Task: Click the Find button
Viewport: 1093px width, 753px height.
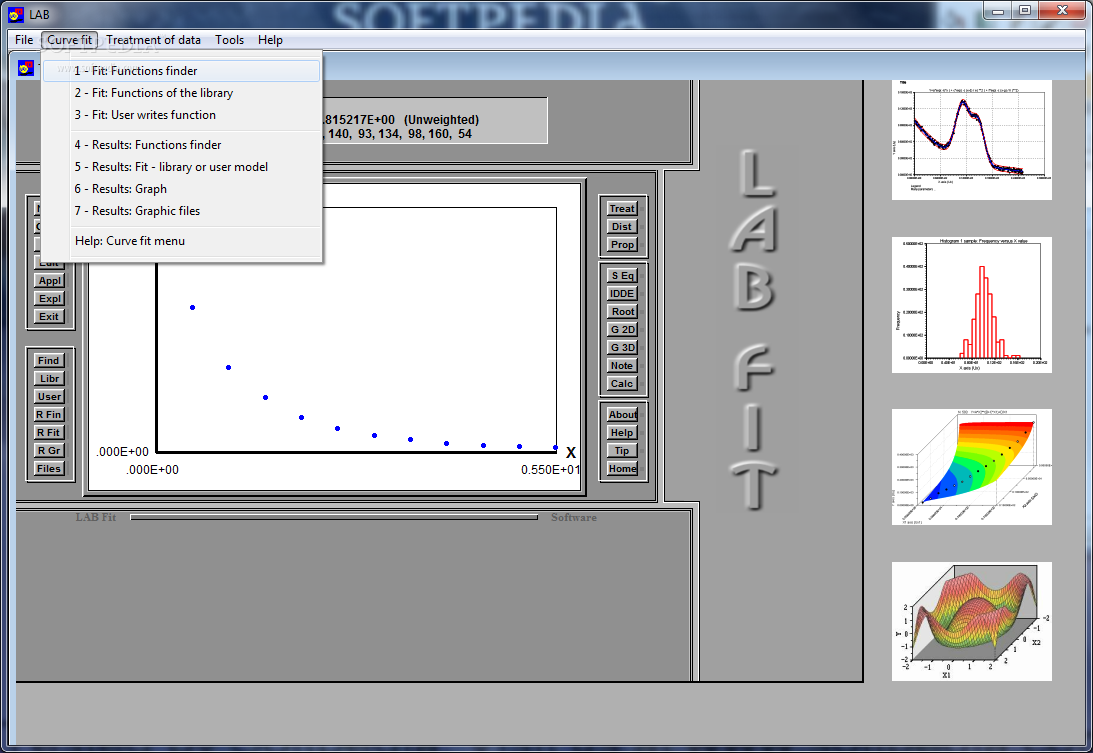Action: (49, 360)
